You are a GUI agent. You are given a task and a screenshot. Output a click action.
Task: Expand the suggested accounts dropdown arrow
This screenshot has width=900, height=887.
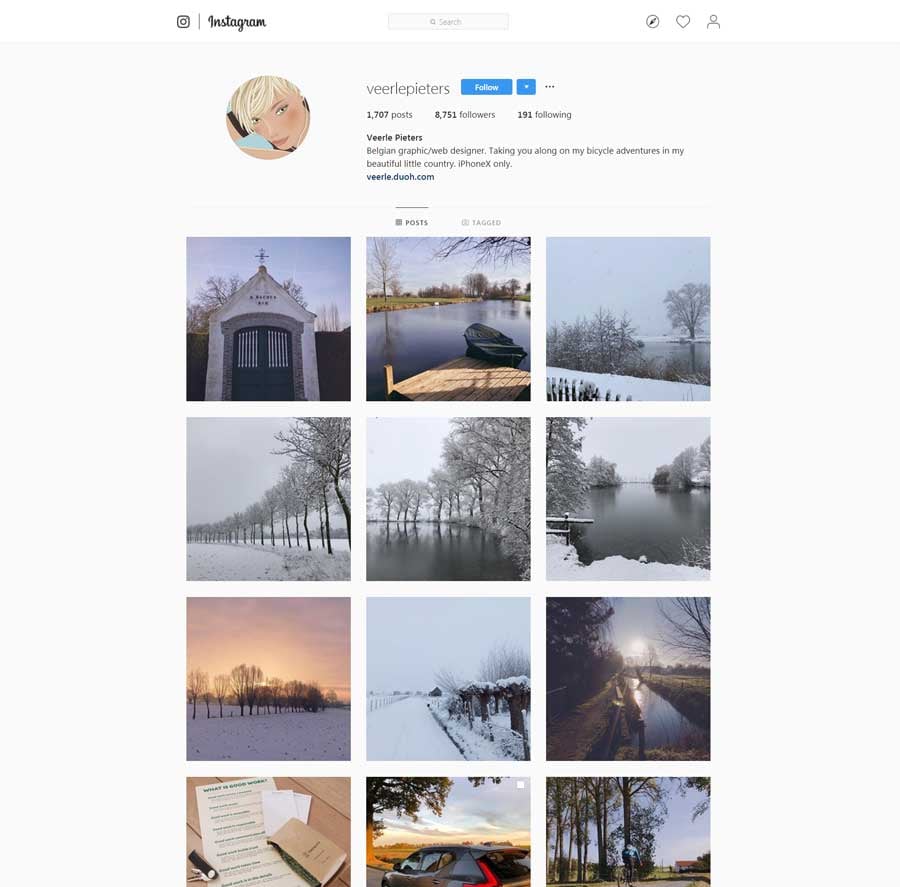526,87
